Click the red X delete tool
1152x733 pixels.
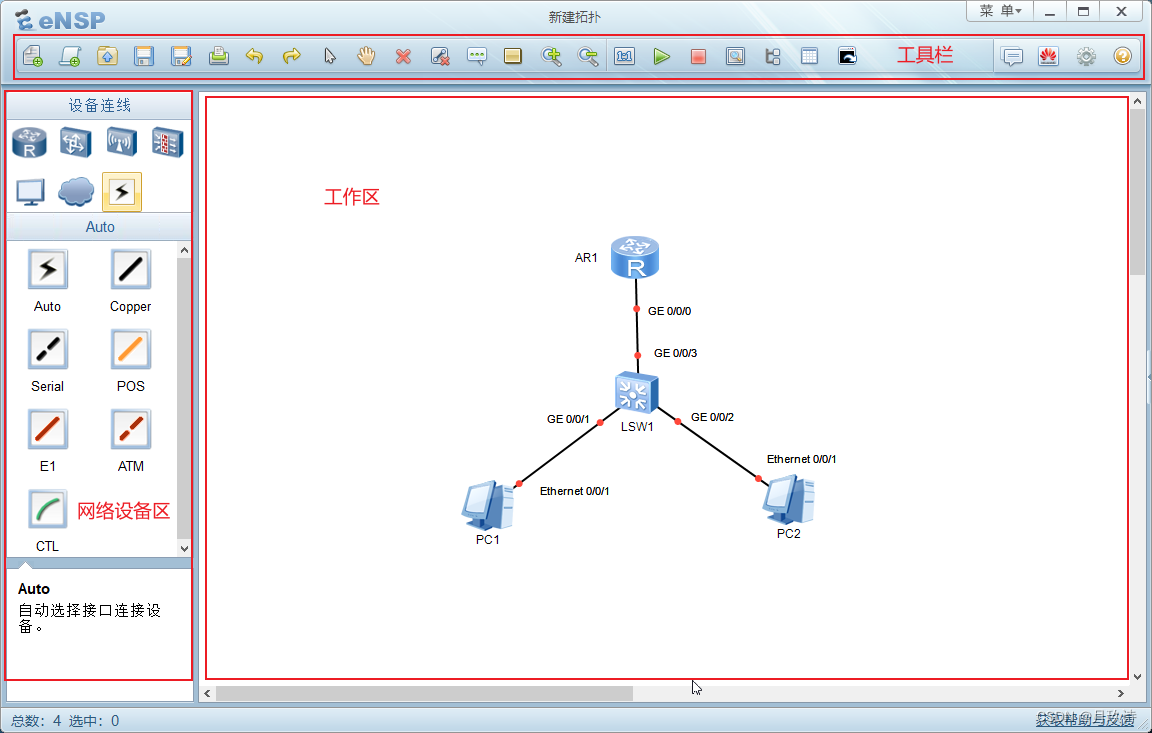[403, 56]
